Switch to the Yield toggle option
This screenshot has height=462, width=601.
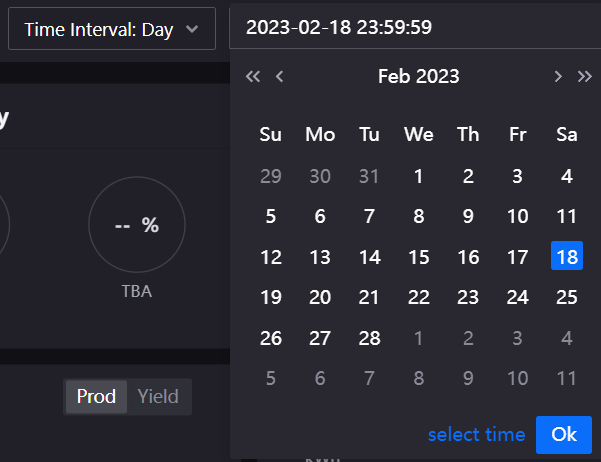[x=158, y=396]
